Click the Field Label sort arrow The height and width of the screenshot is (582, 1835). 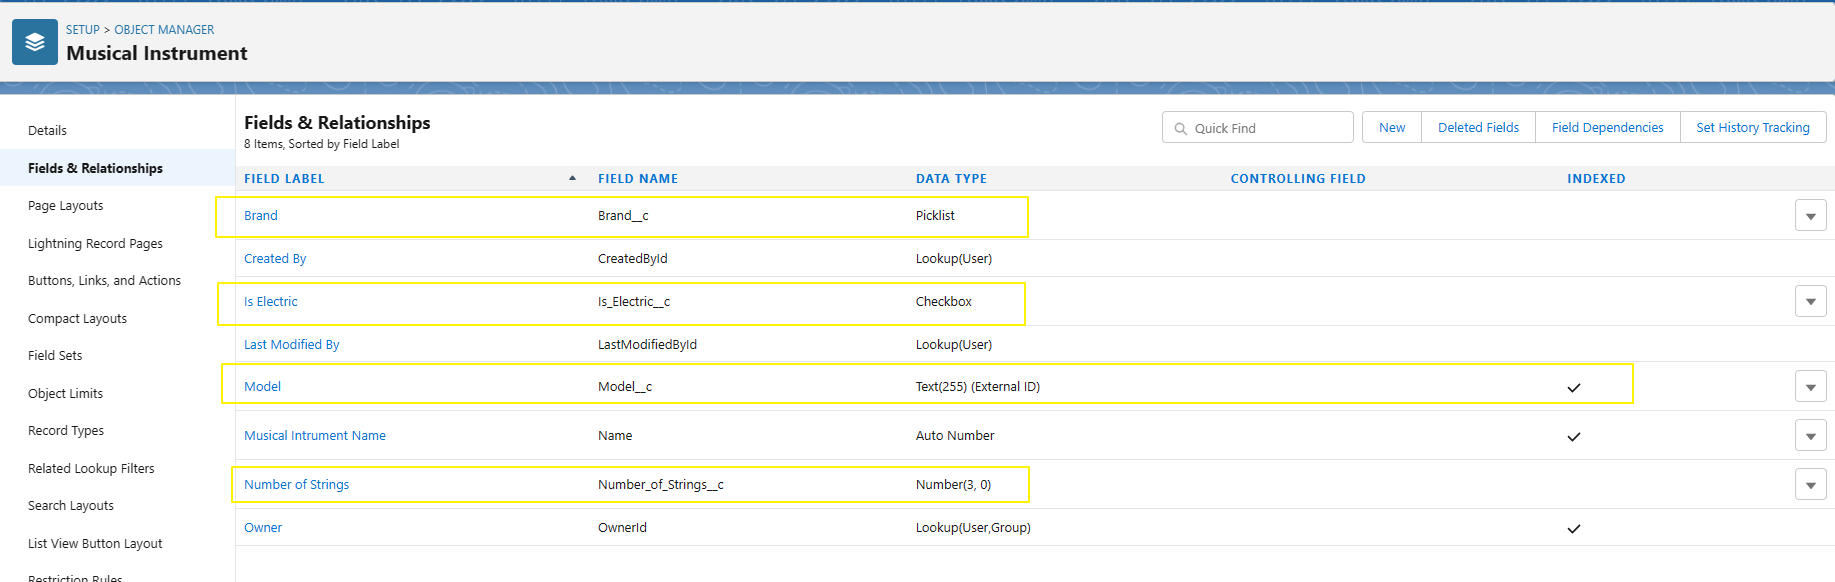(x=572, y=178)
